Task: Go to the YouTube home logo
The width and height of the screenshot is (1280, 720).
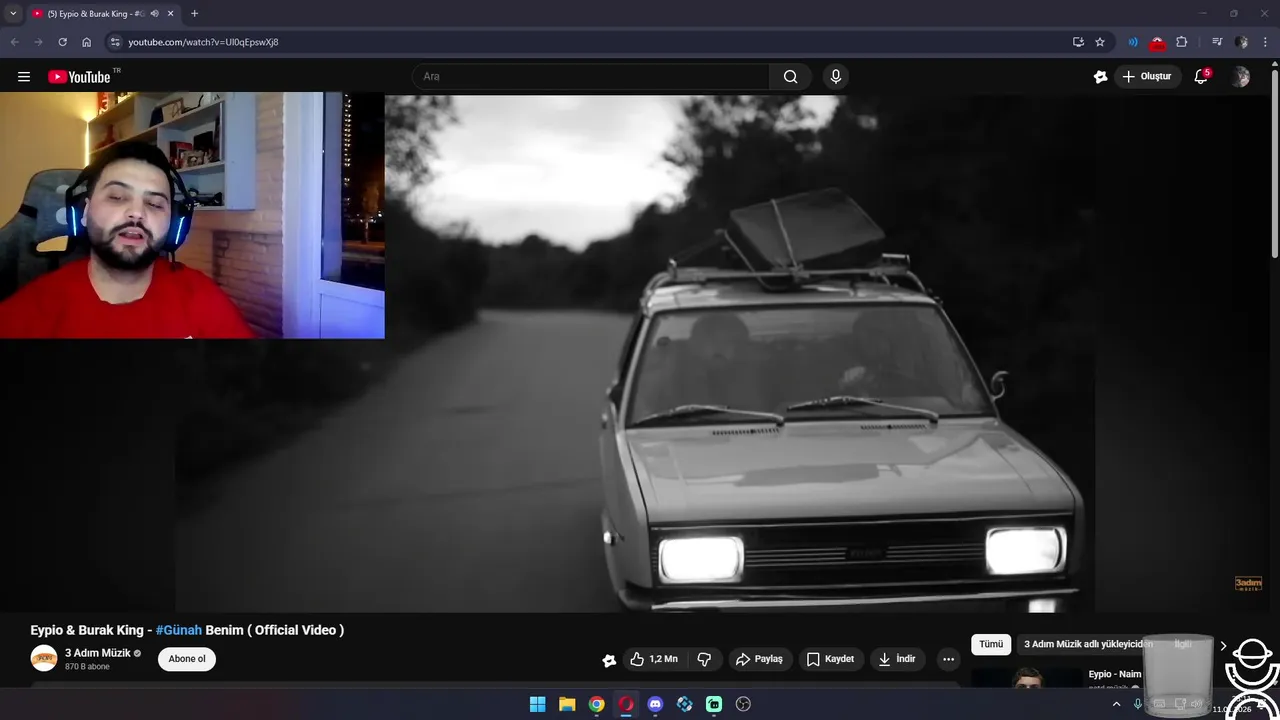Action: pos(79,77)
